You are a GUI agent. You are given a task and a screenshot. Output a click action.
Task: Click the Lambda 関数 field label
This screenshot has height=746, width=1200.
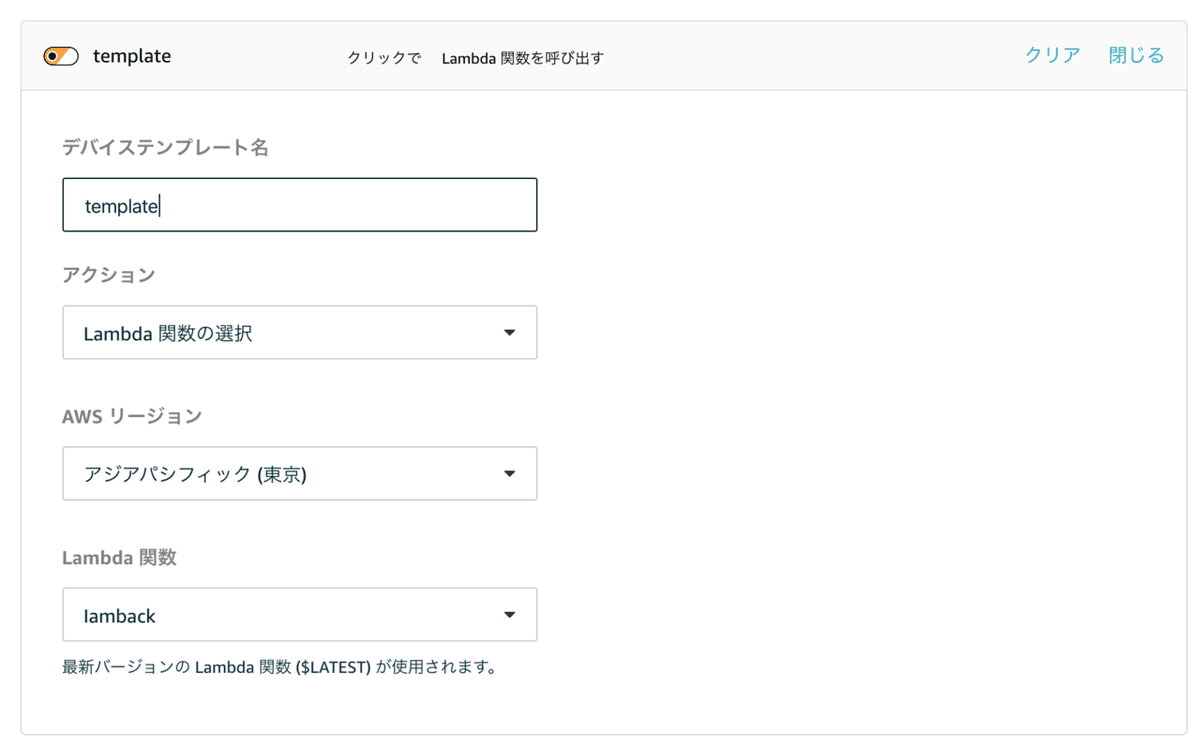tap(119, 557)
